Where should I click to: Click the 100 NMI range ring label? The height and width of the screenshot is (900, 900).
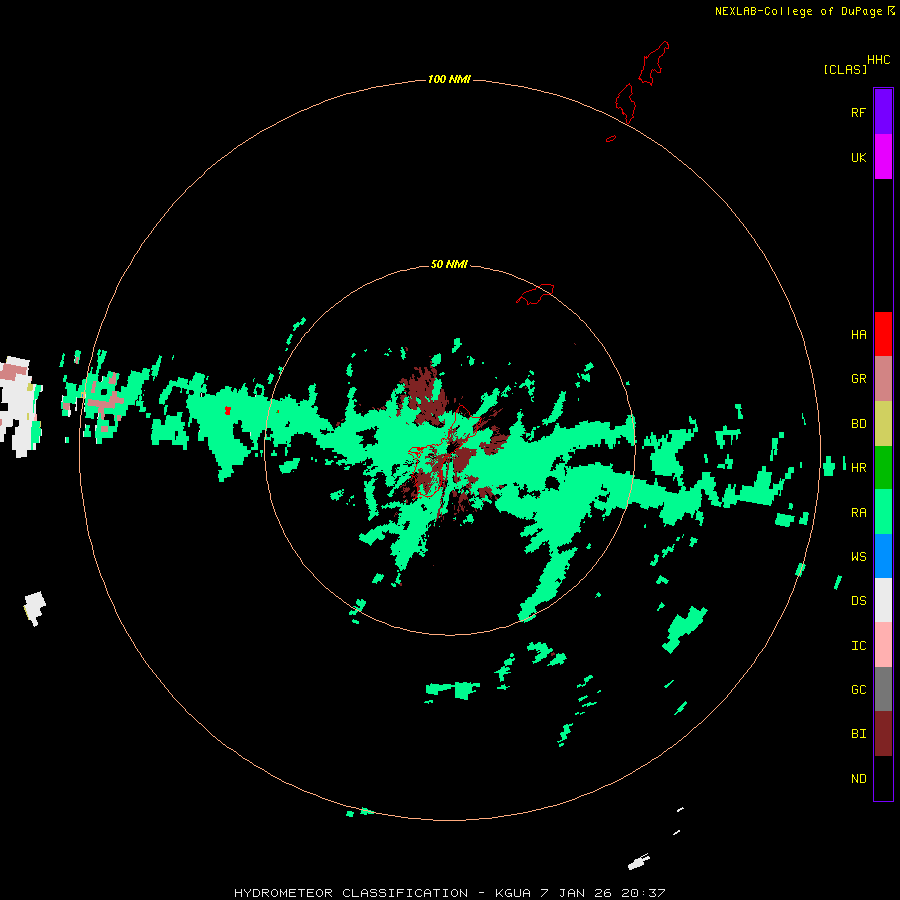(449, 79)
